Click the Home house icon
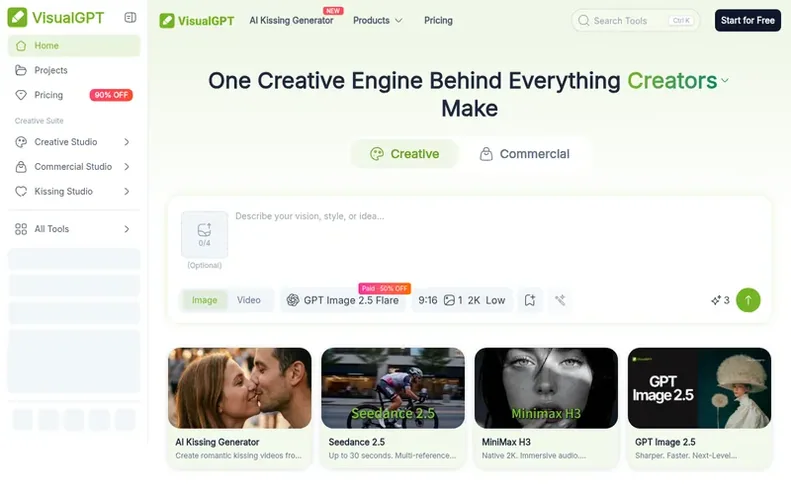 click(x=21, y=45)
